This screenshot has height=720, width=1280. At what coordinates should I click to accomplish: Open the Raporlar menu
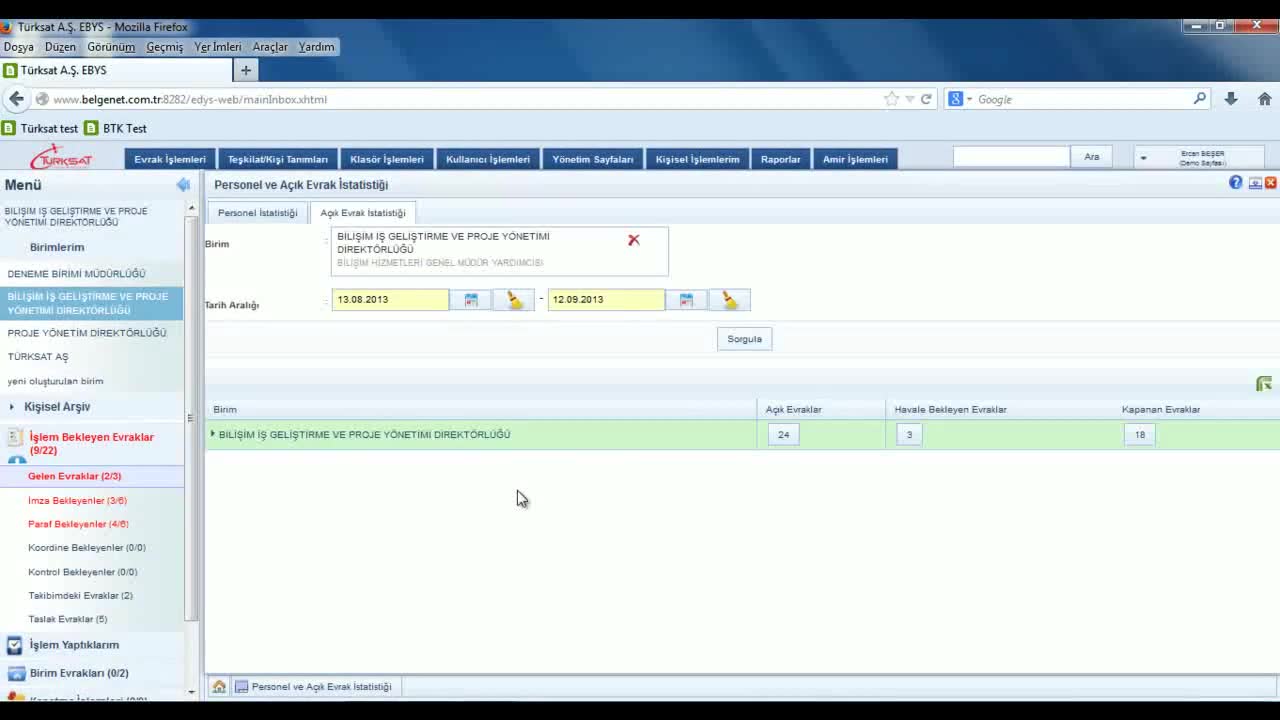point(780,159)
